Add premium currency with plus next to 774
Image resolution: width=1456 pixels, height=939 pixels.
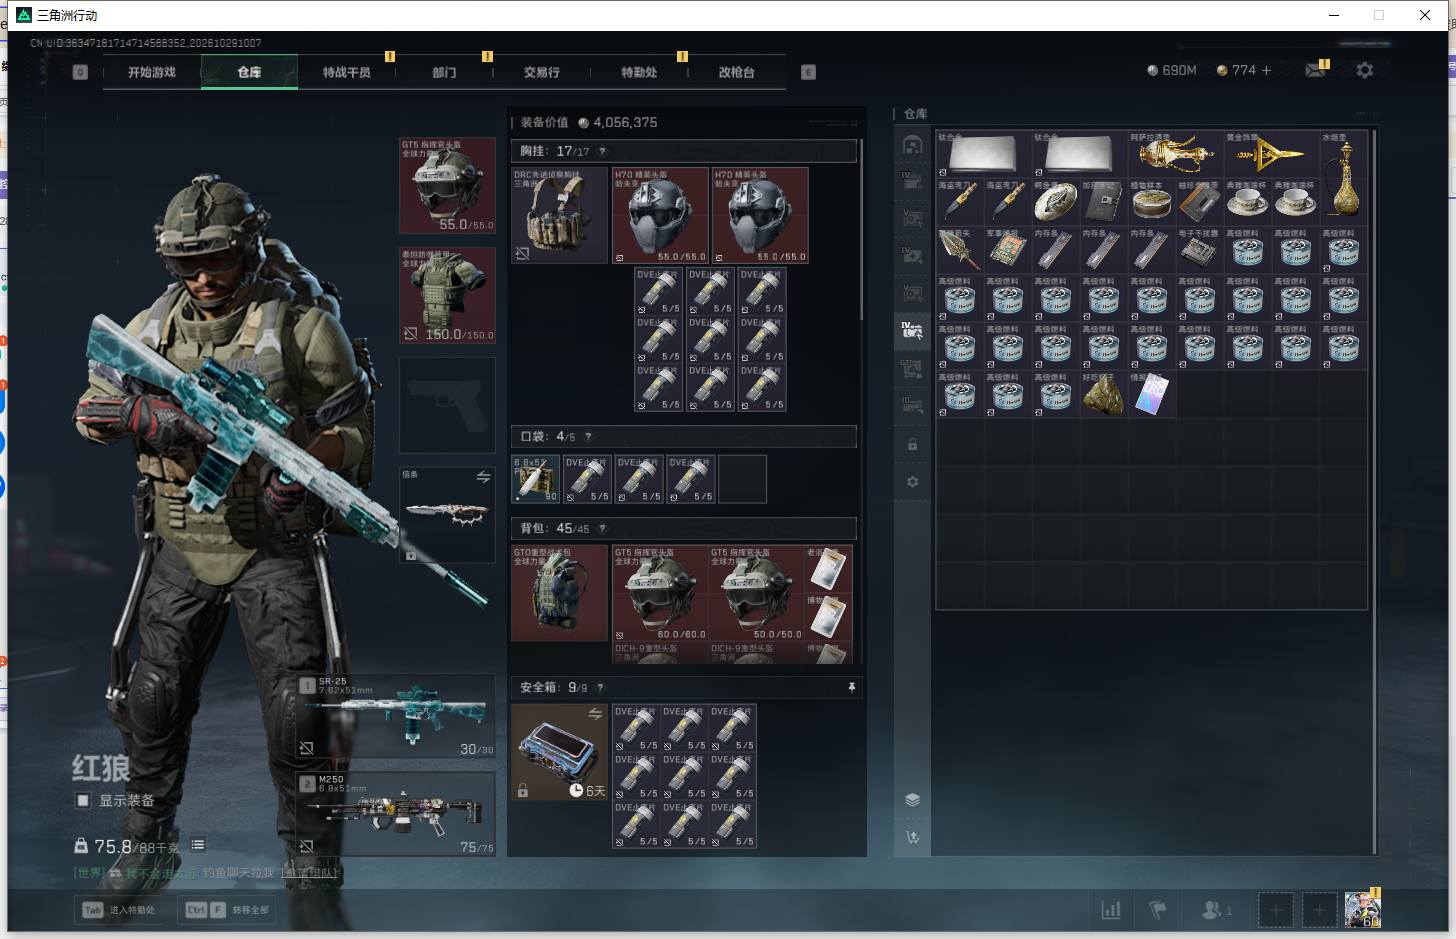point(1266,70)
